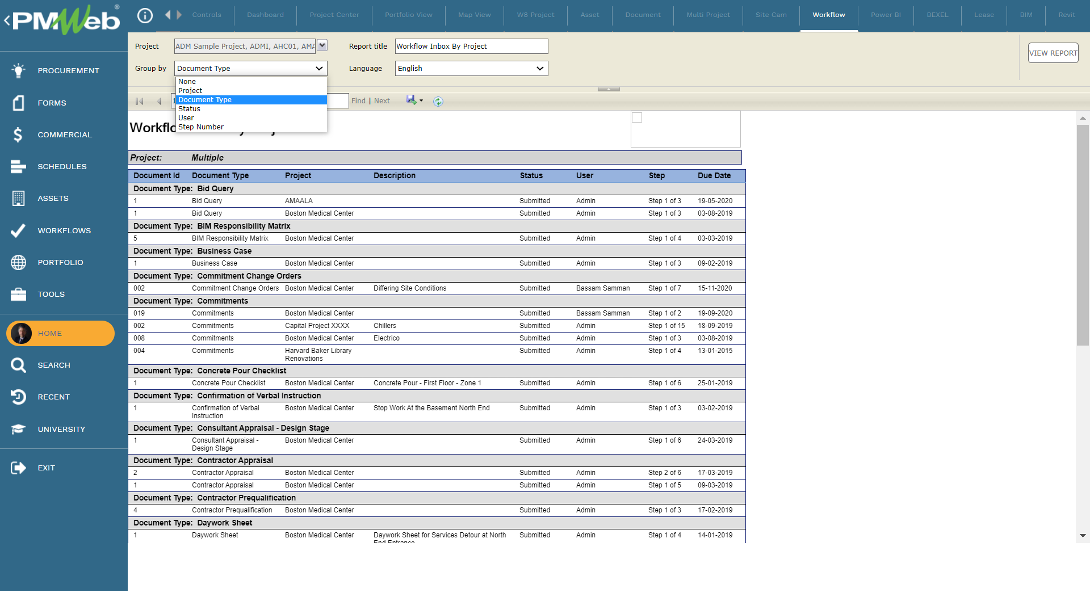The width and height of the screenshot is (1091, 591).
Task: Open the Search magnifier icon
Action: pos(19,365)
